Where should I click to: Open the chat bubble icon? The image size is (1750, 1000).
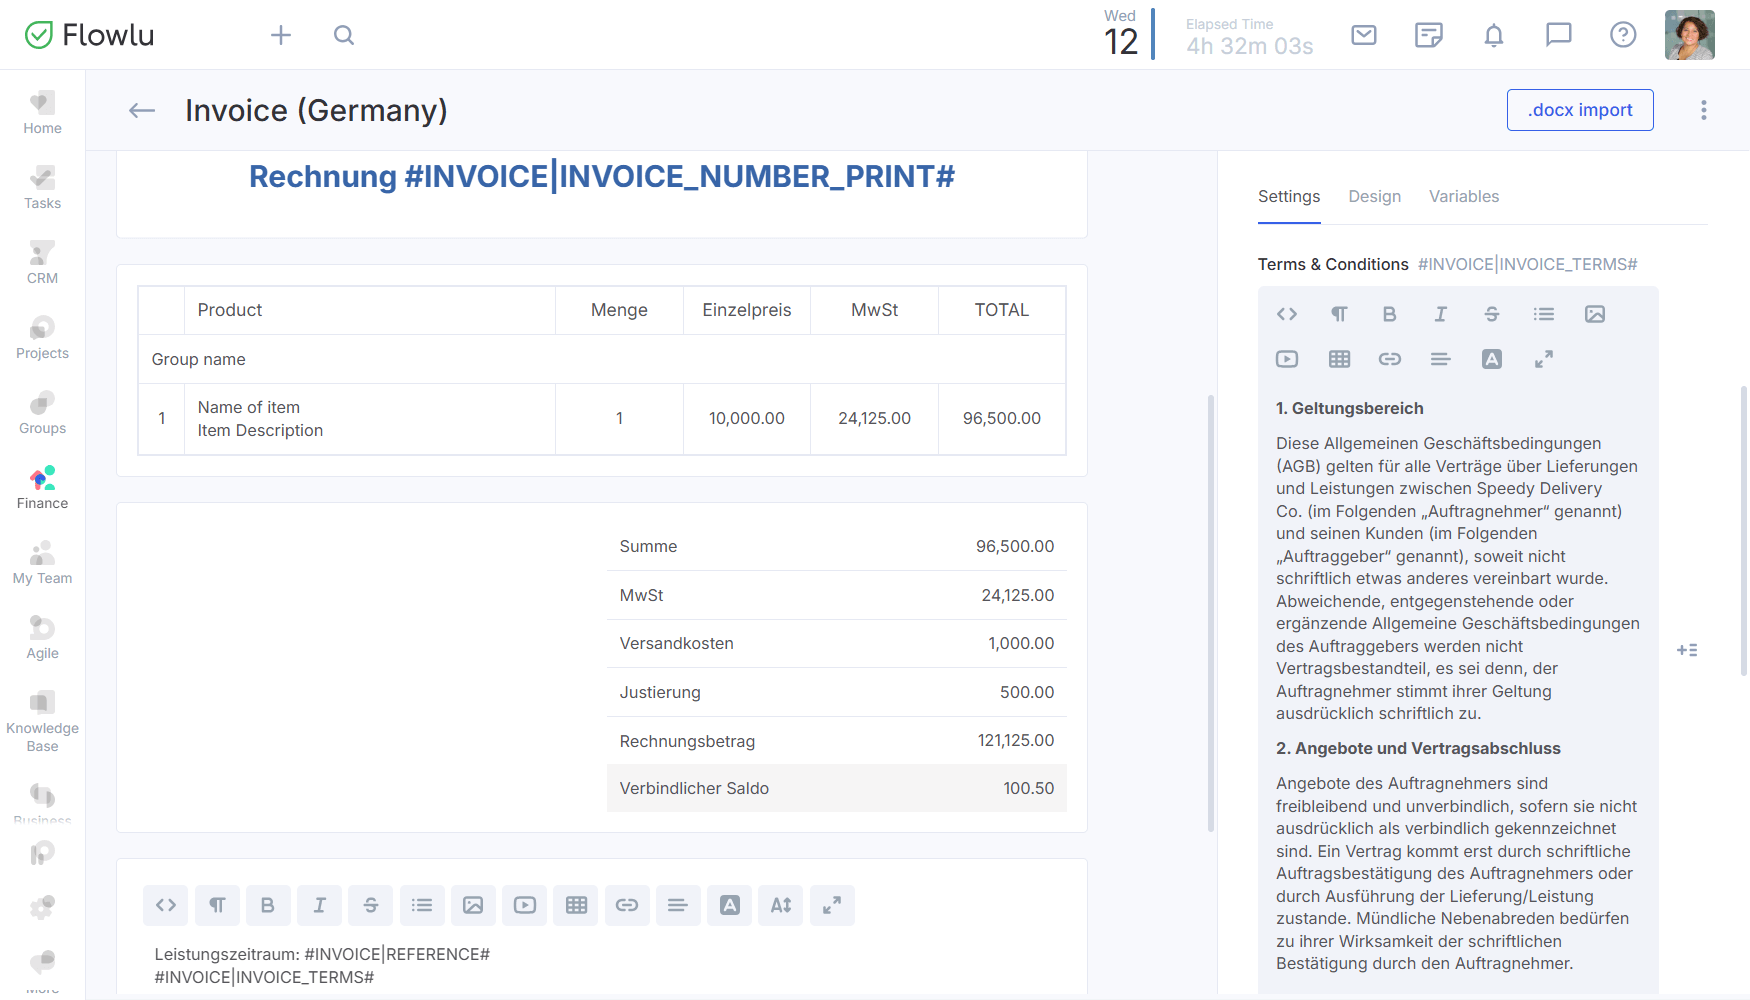pyautogui.click(x=1559, y=35)
